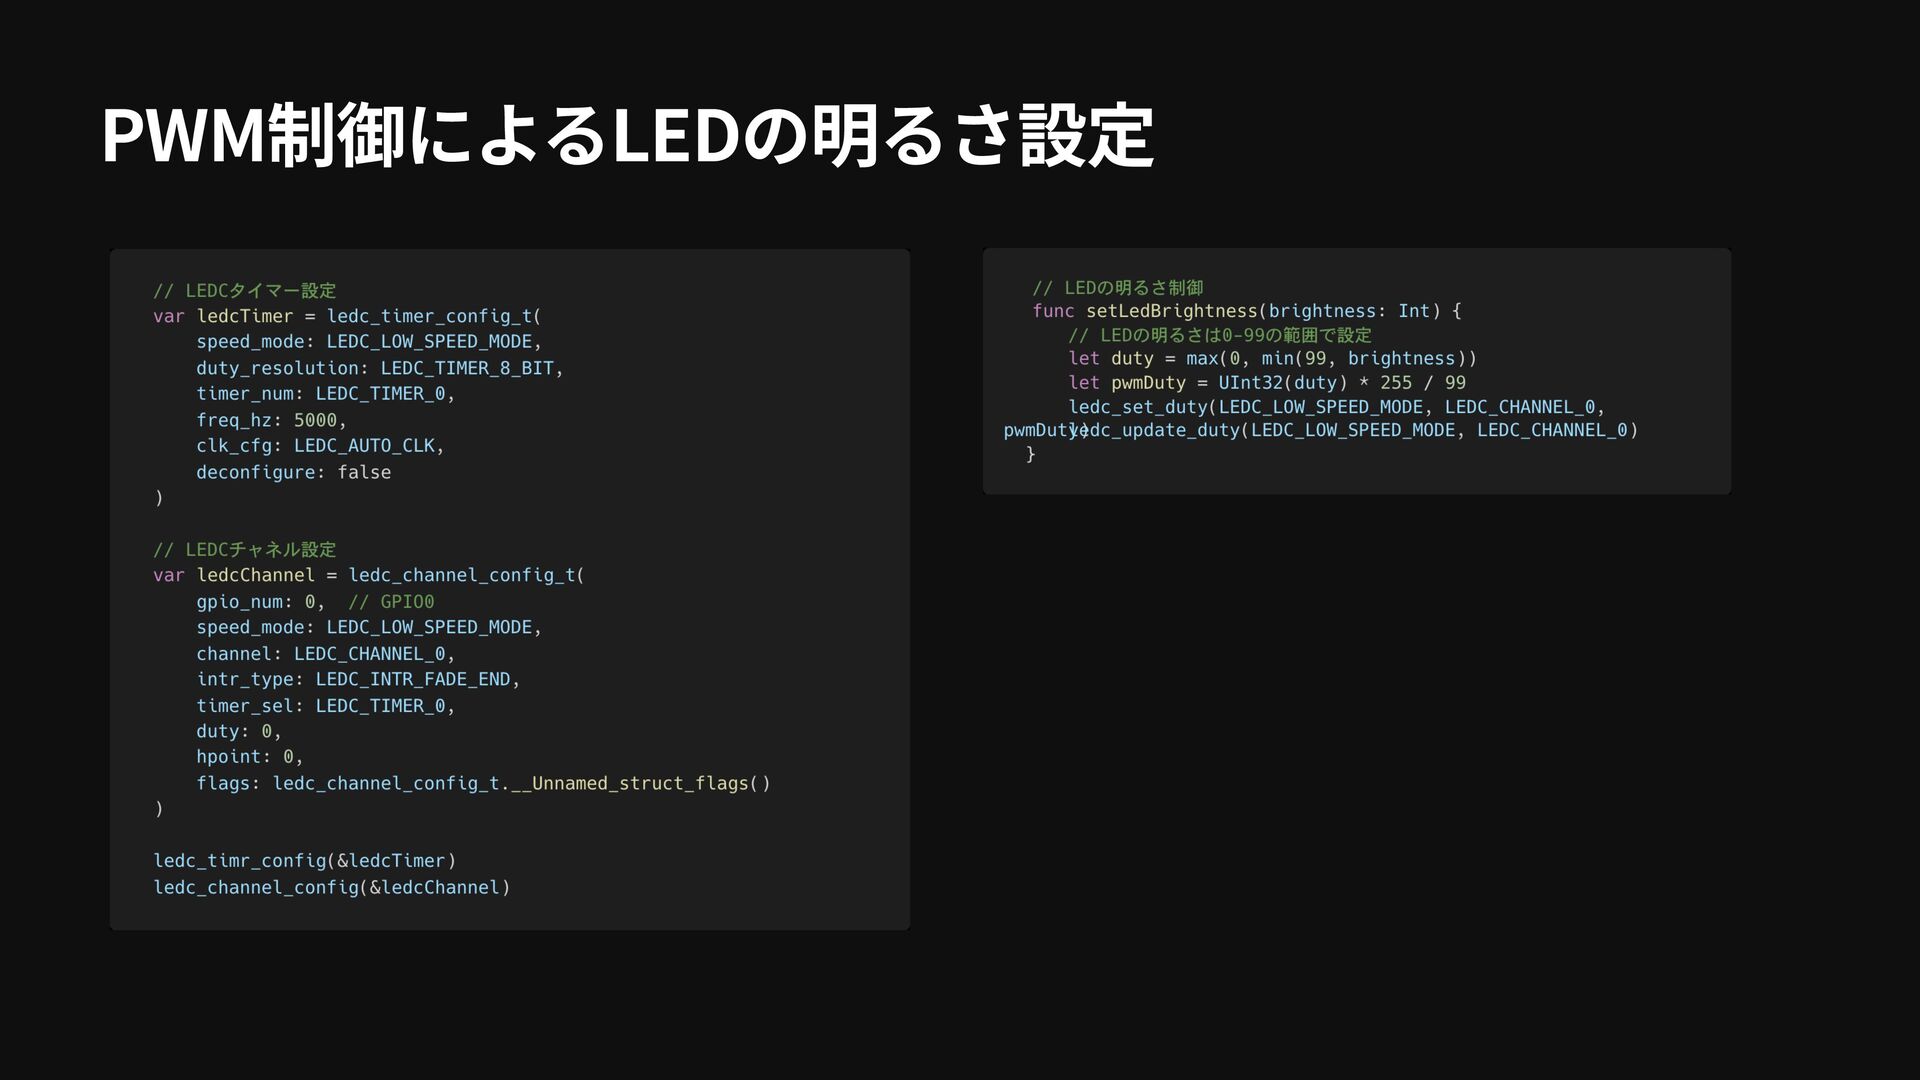Click the var ledcChannel declaration line
The height and width of the screenshot is (1080, 1920).
[368, 575]
